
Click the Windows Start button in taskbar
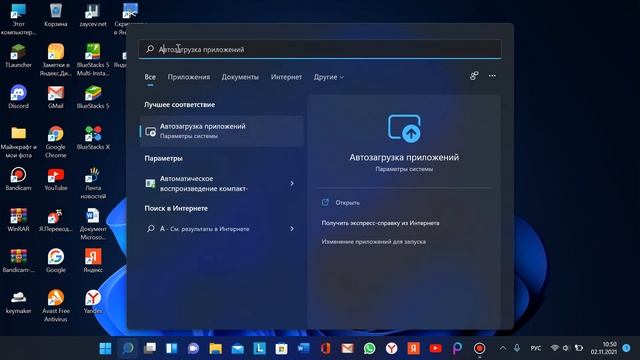pos(105,348)
